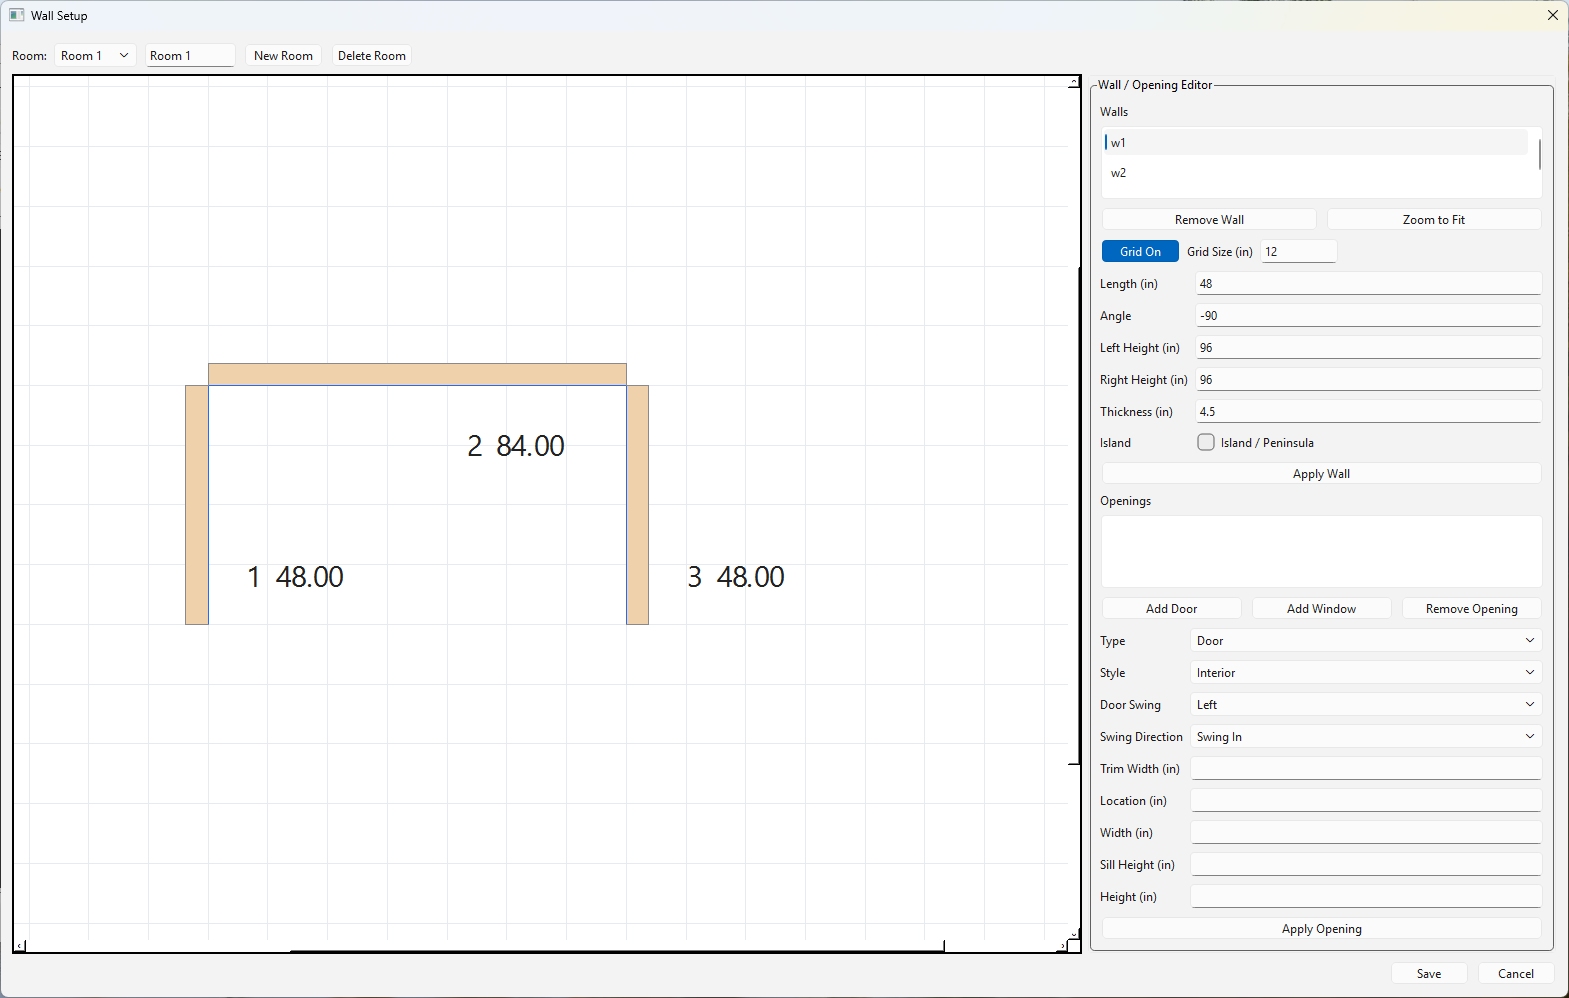The width and height of the screenshot is (1569, 998).
Task: Click the Wall Setup window icon
Action: point(16,15)
